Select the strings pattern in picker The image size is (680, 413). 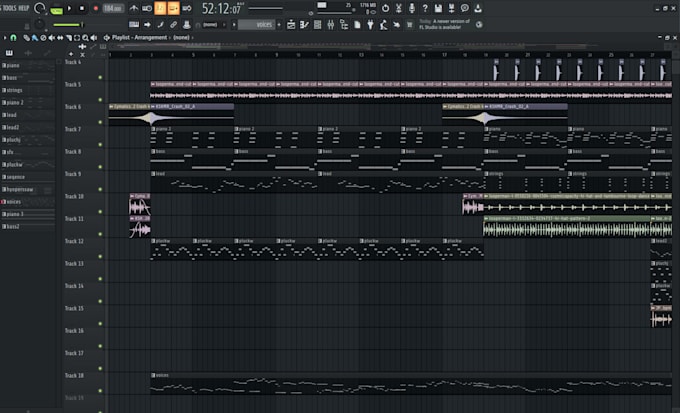[x=28, y=90]
